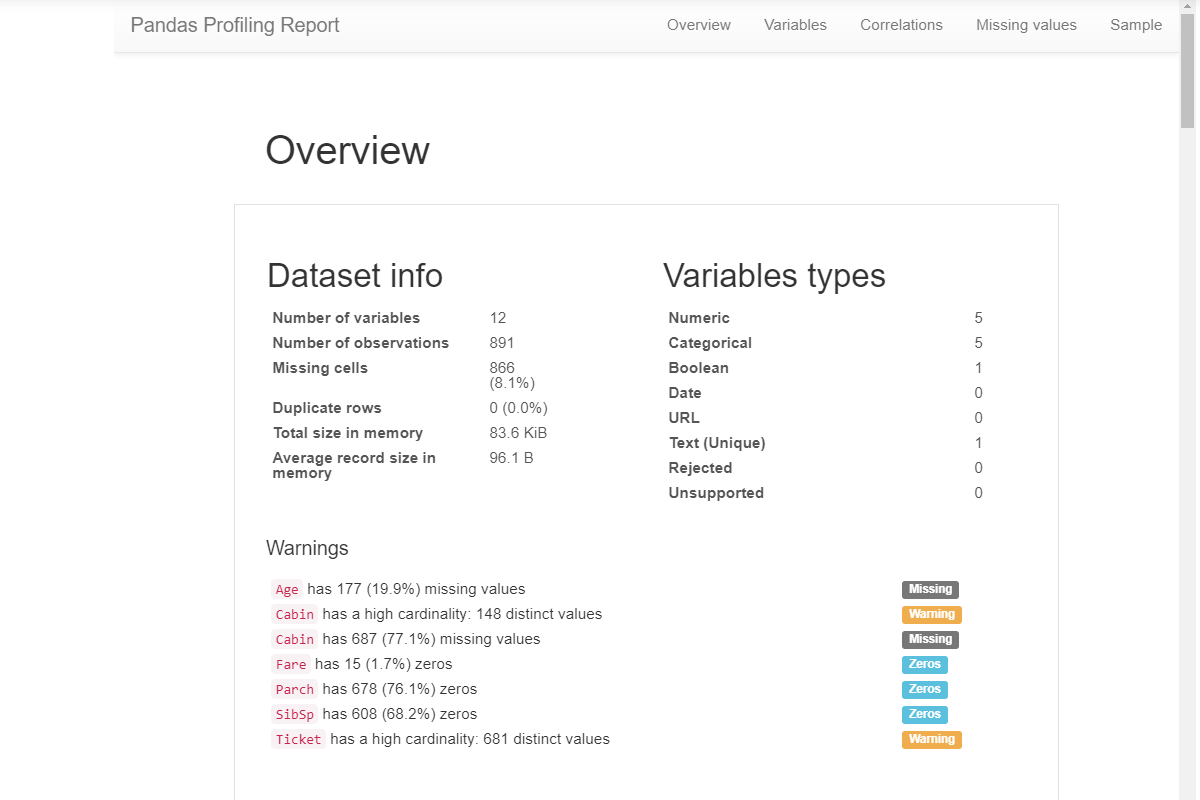The height and width of the screenshot is (800, 1200).
Task: Click the Cabin high cardinality warning variable
Action: click(x=294, y=614)
